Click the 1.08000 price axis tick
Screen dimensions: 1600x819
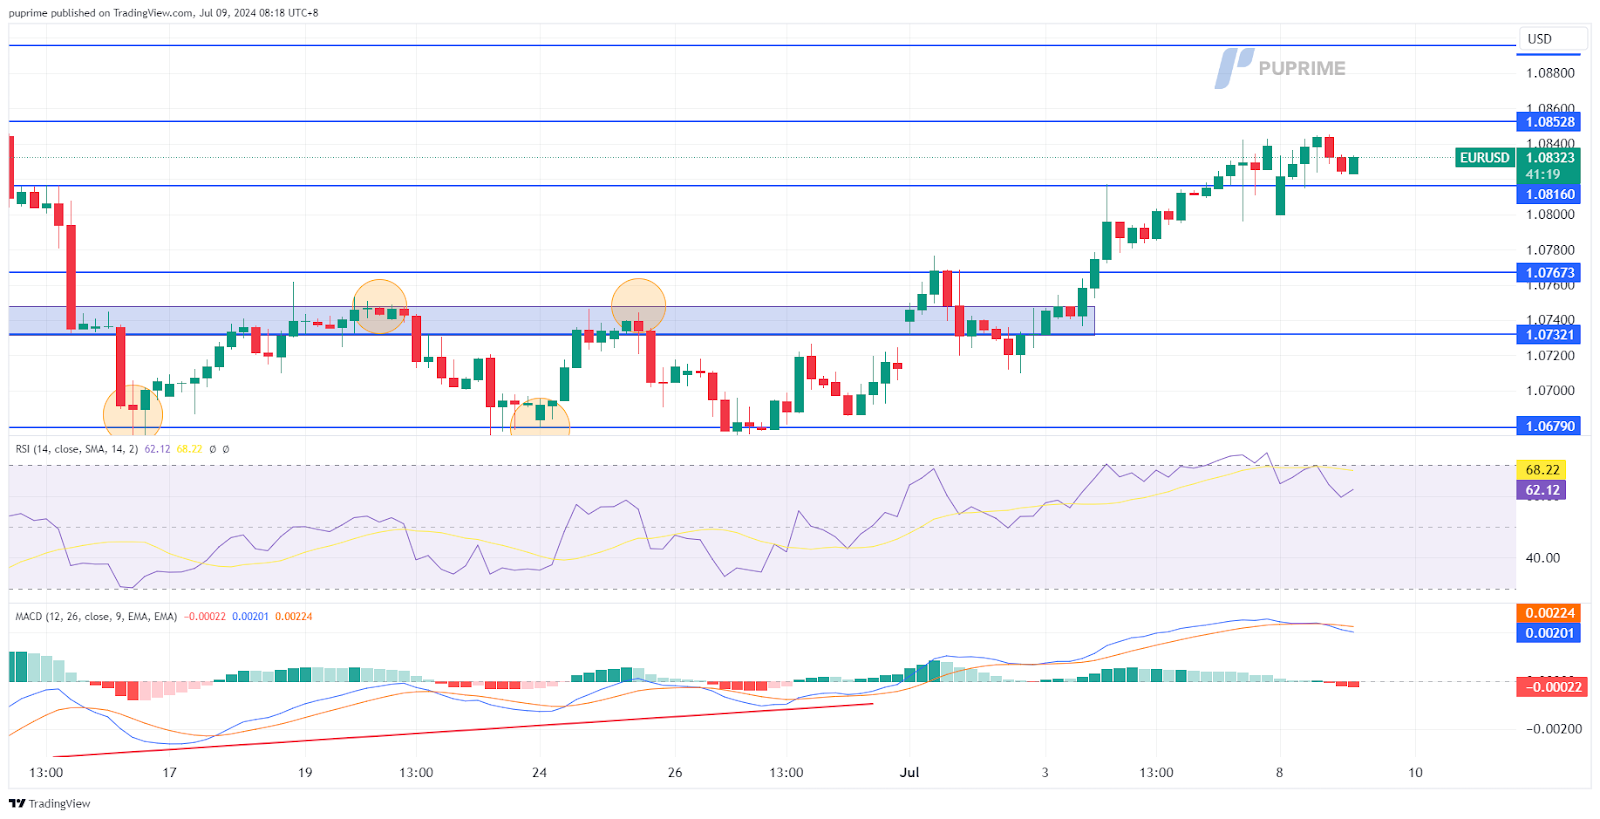pos(1550,214)
